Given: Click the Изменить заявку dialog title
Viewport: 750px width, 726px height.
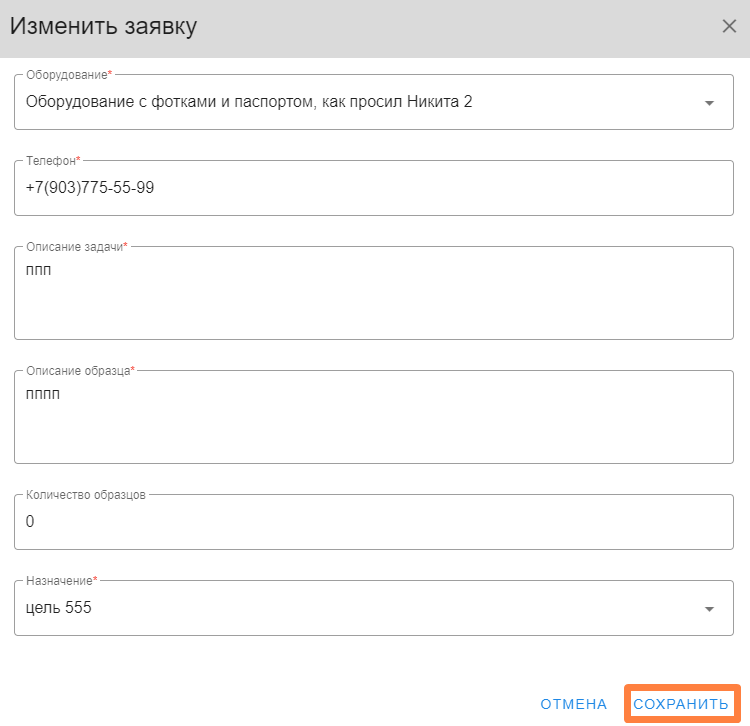Looking at the screenshot, I should (103, 26).
